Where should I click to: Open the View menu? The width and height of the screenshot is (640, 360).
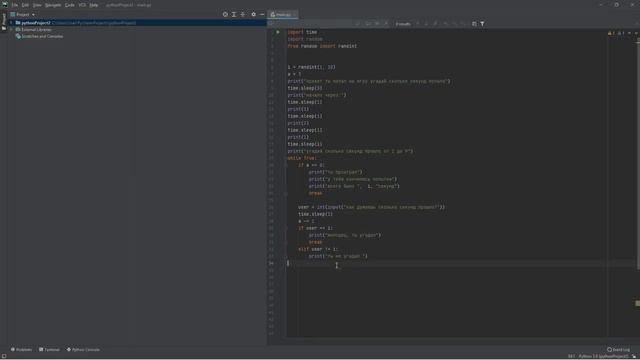37,5
